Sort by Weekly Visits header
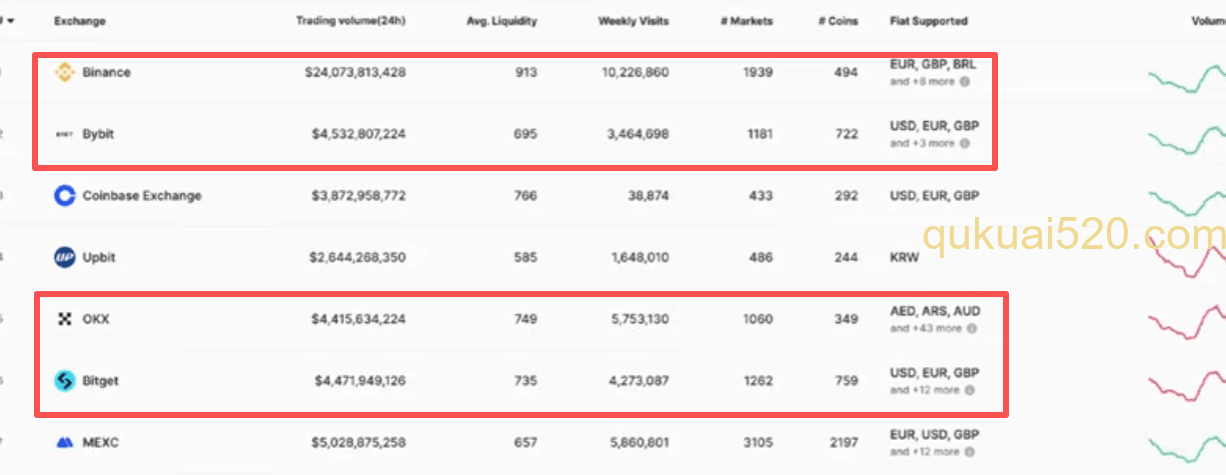This screenshot has height=475, width=1226. click(634, 21)
